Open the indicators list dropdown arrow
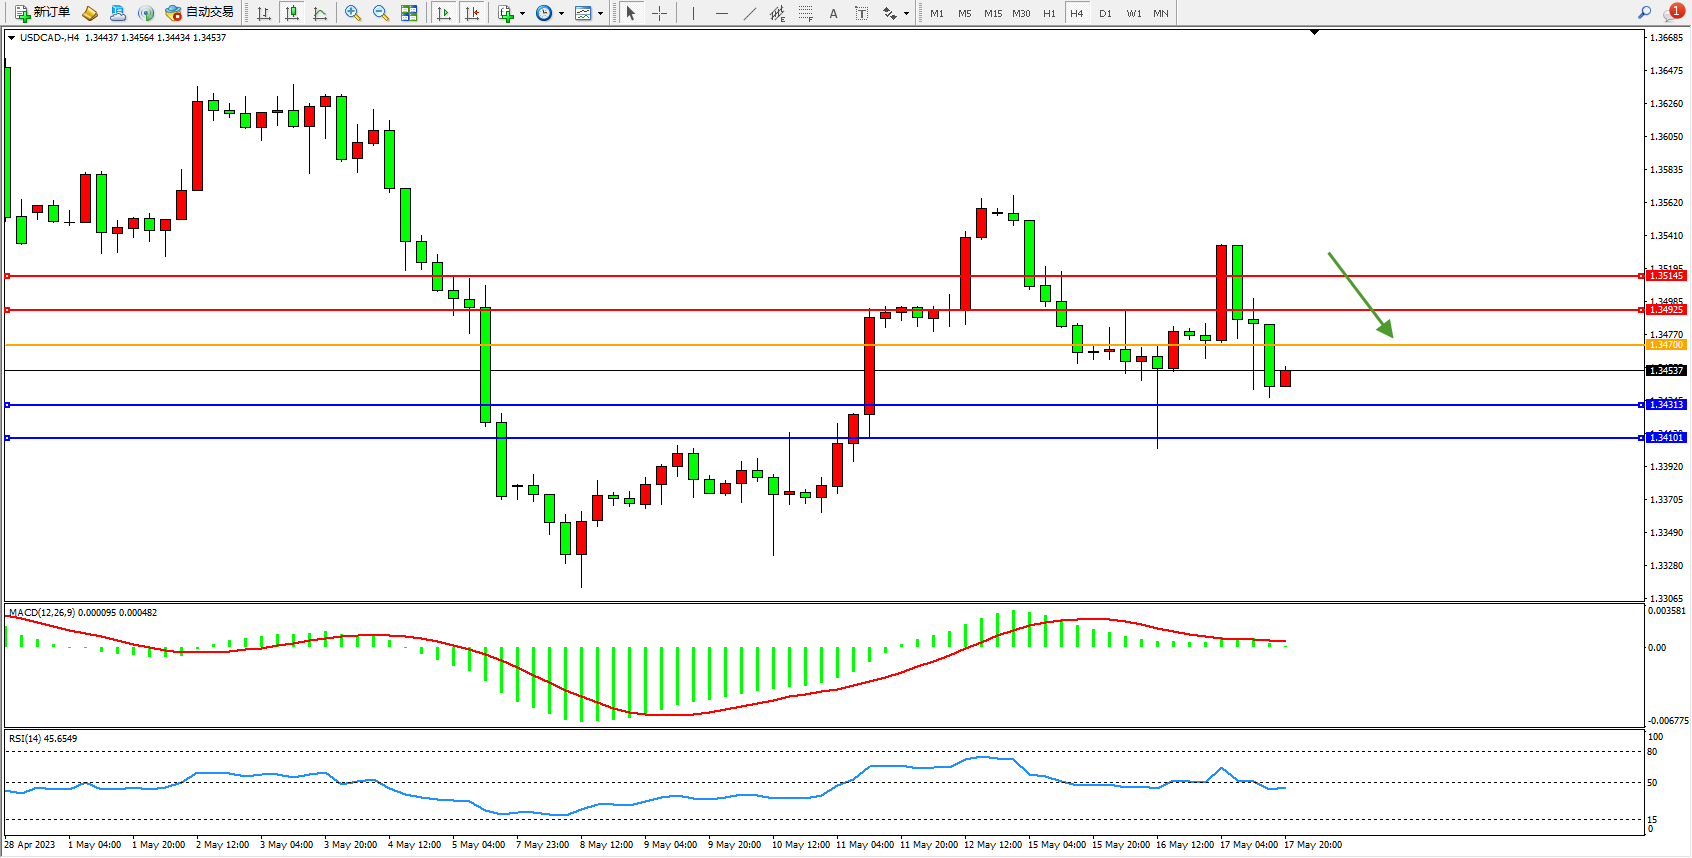This screenshot has height=858, width=1692. (x=522, y=14)
